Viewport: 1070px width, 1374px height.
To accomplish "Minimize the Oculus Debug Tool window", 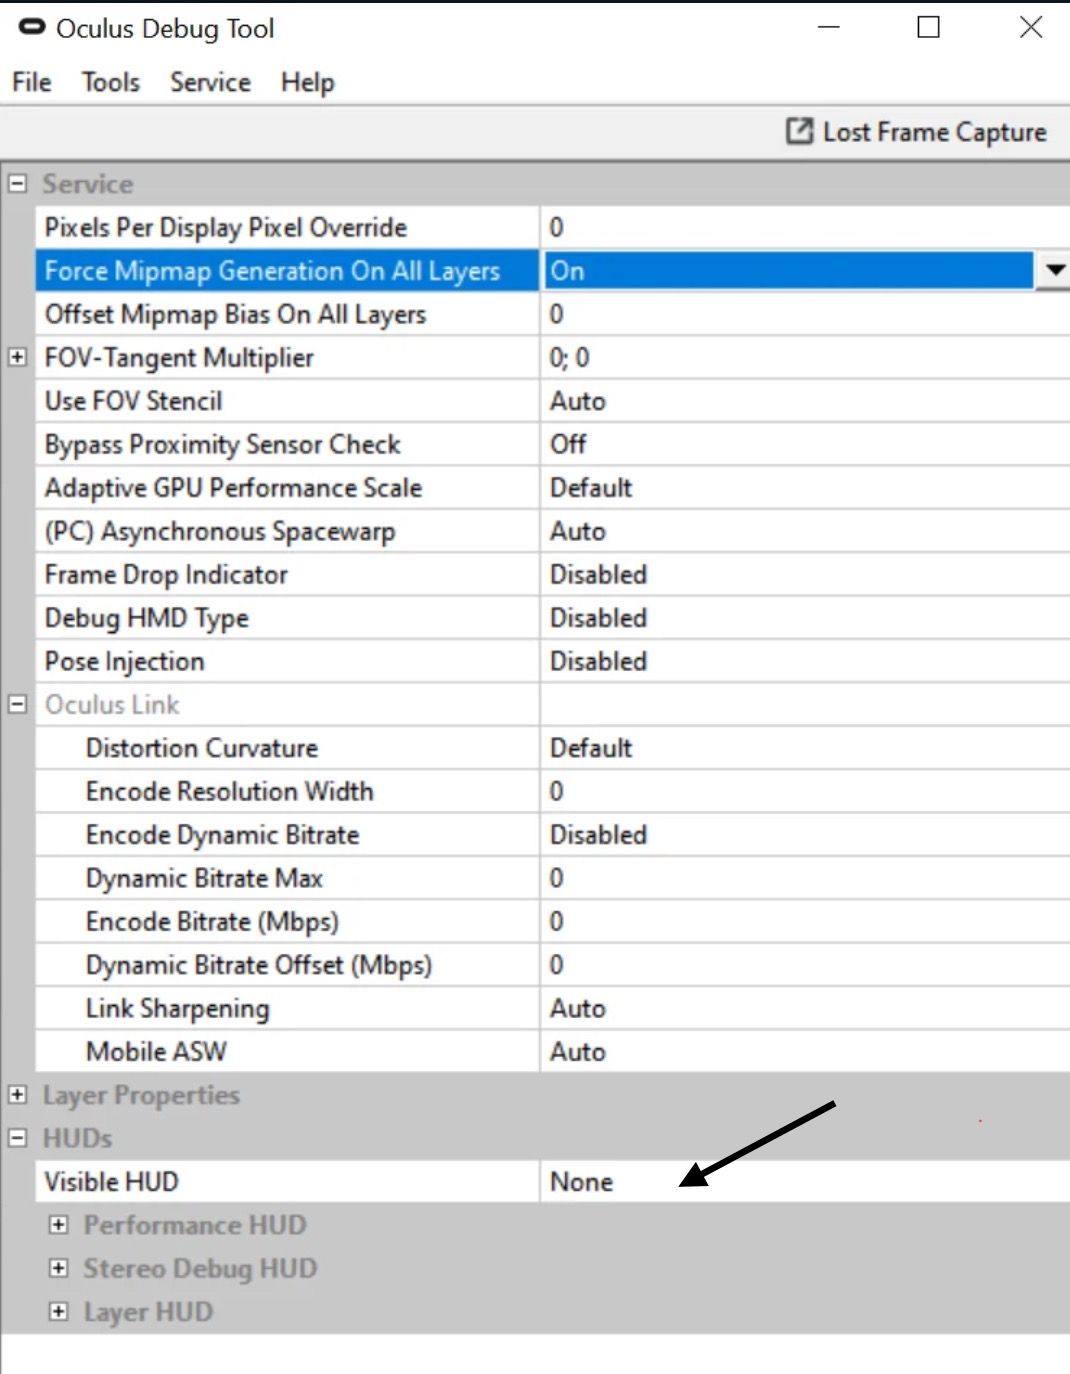I will click(829, 27).
